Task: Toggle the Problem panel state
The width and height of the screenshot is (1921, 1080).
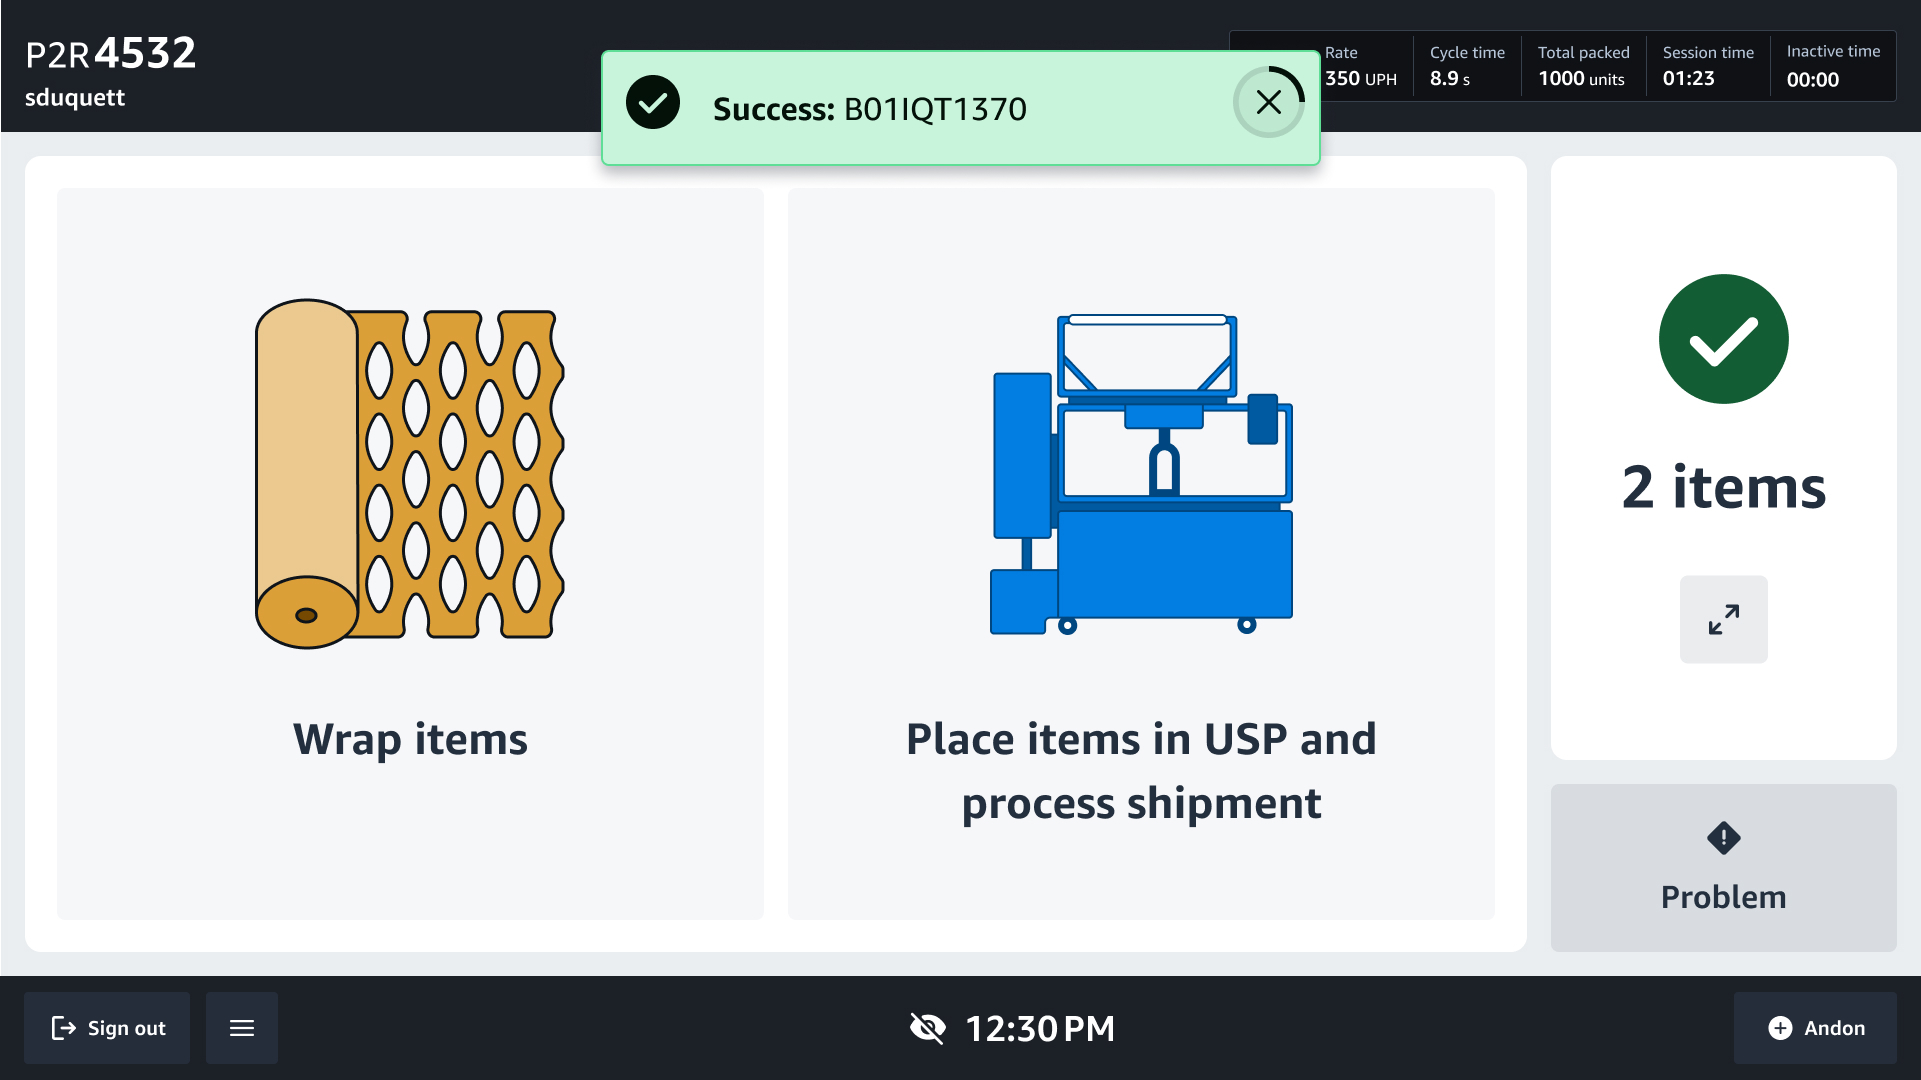Action: pos(1722,868)
